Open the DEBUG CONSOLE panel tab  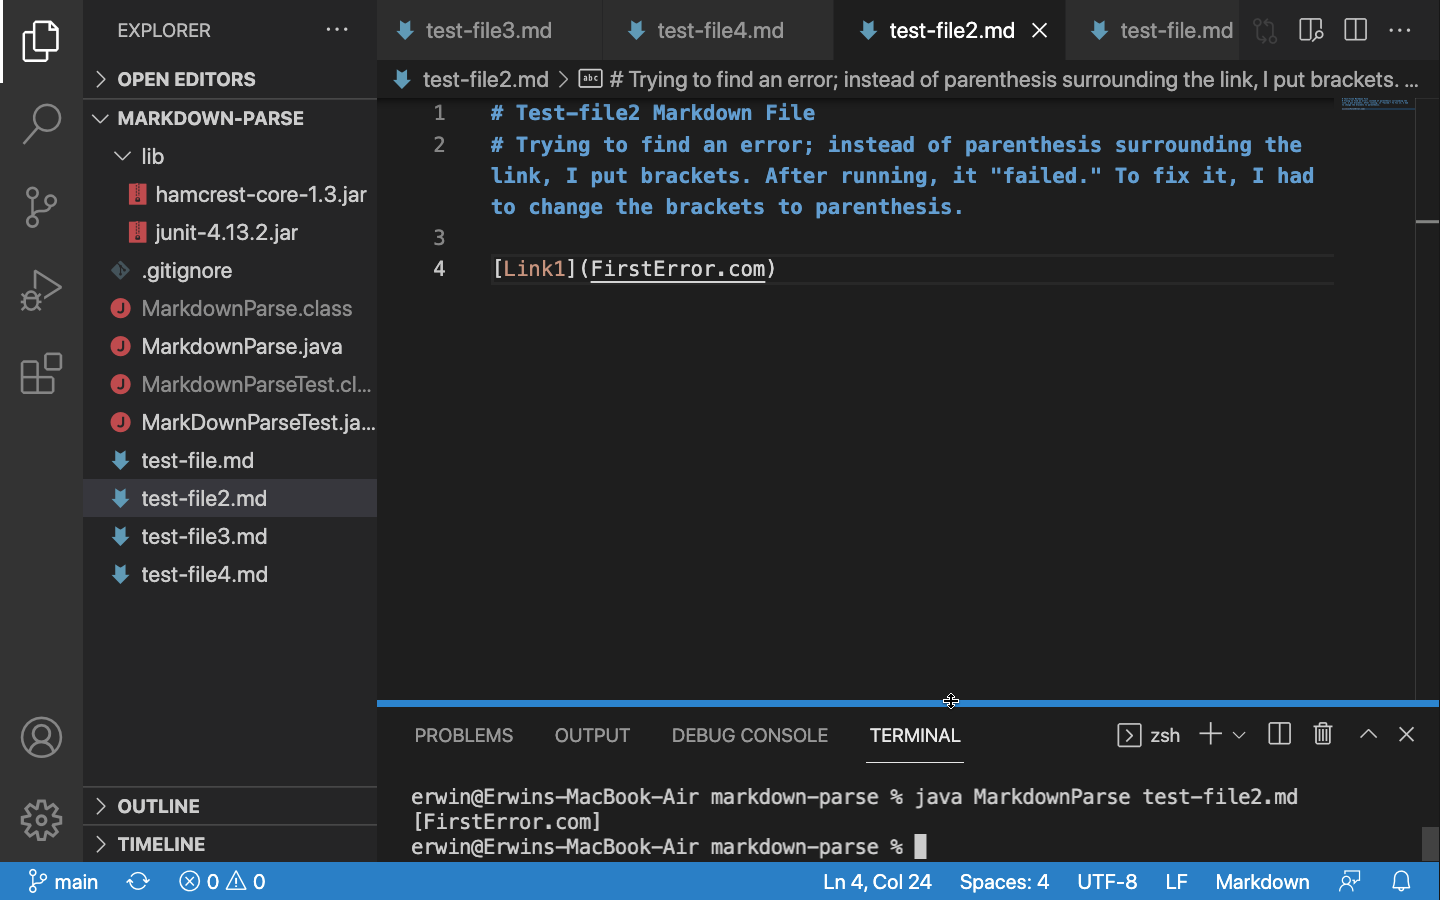pyautogui.click(x=750, y=735)
